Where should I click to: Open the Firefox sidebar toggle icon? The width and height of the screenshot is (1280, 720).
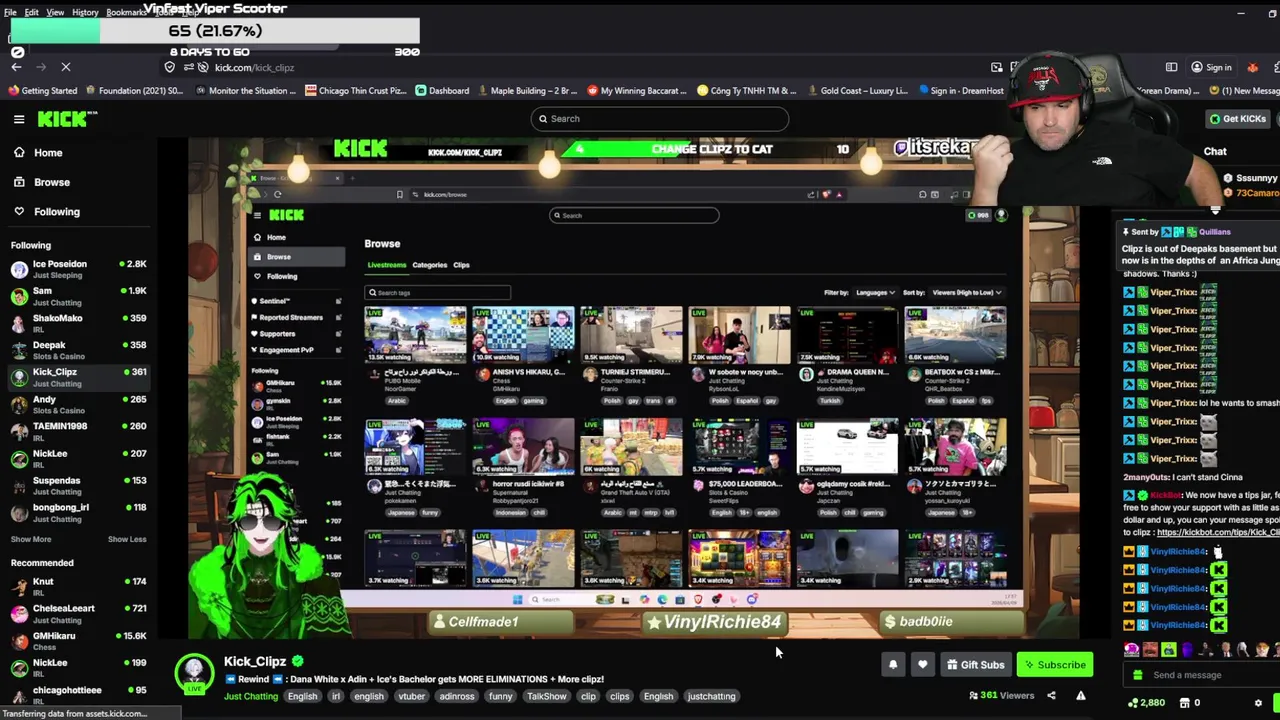[x=1171, y=67]
